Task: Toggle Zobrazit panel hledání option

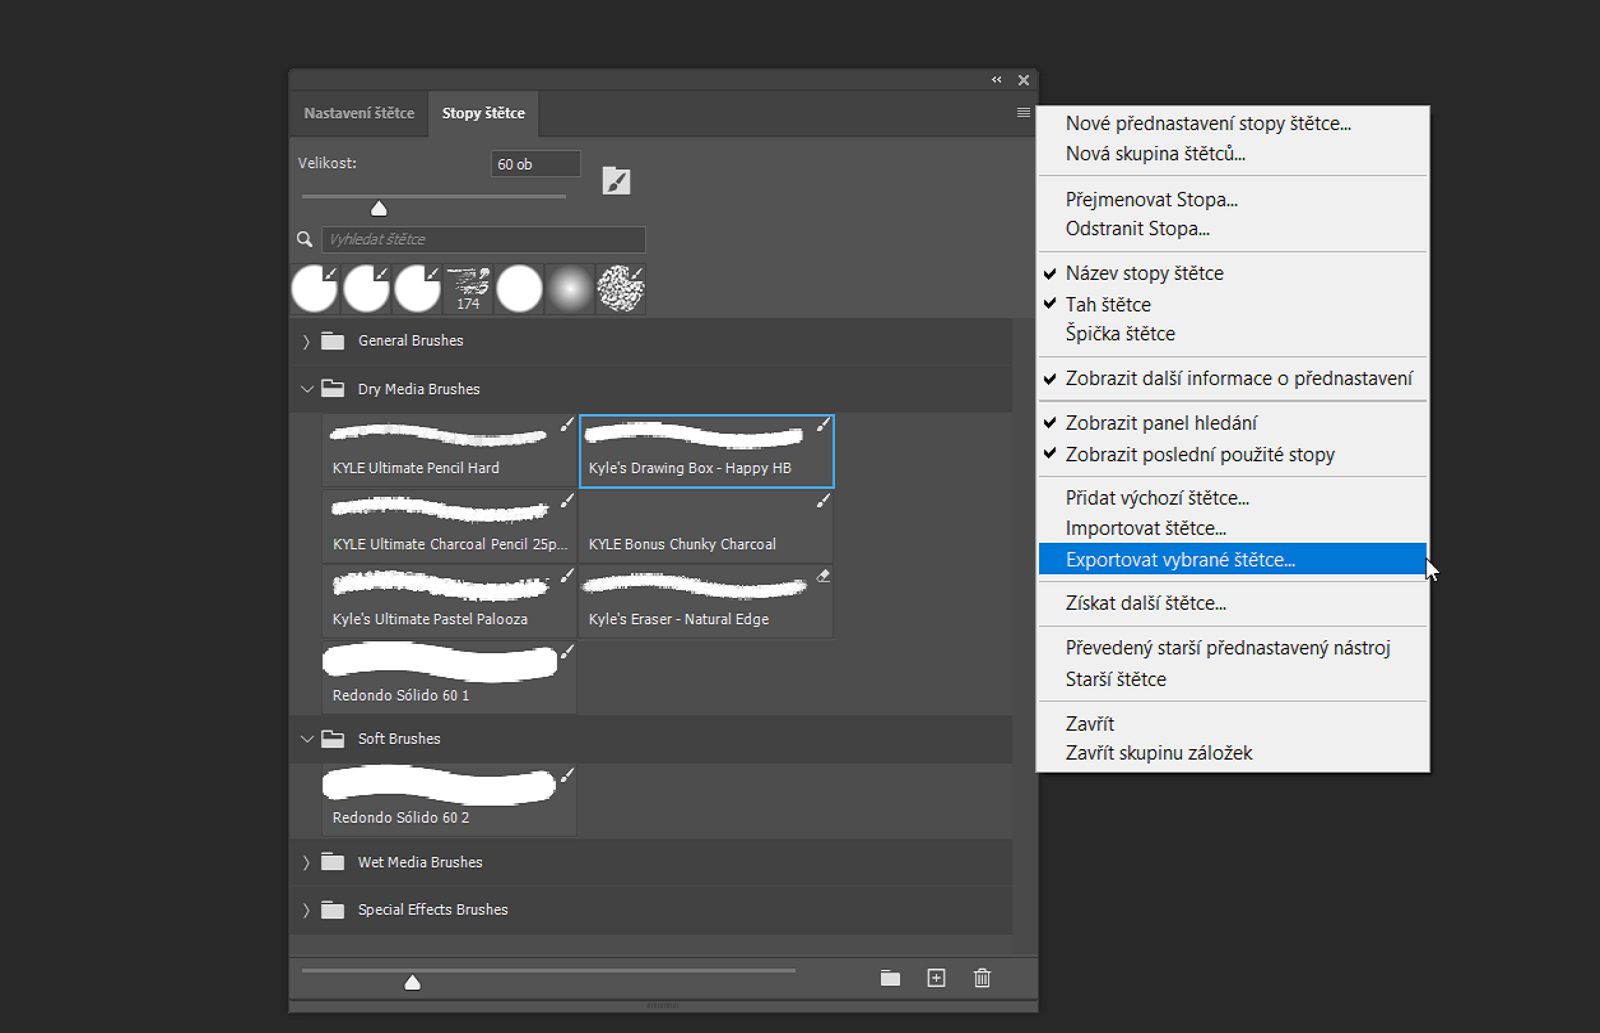Action: pyautogui.click(x=1232, y=423)
